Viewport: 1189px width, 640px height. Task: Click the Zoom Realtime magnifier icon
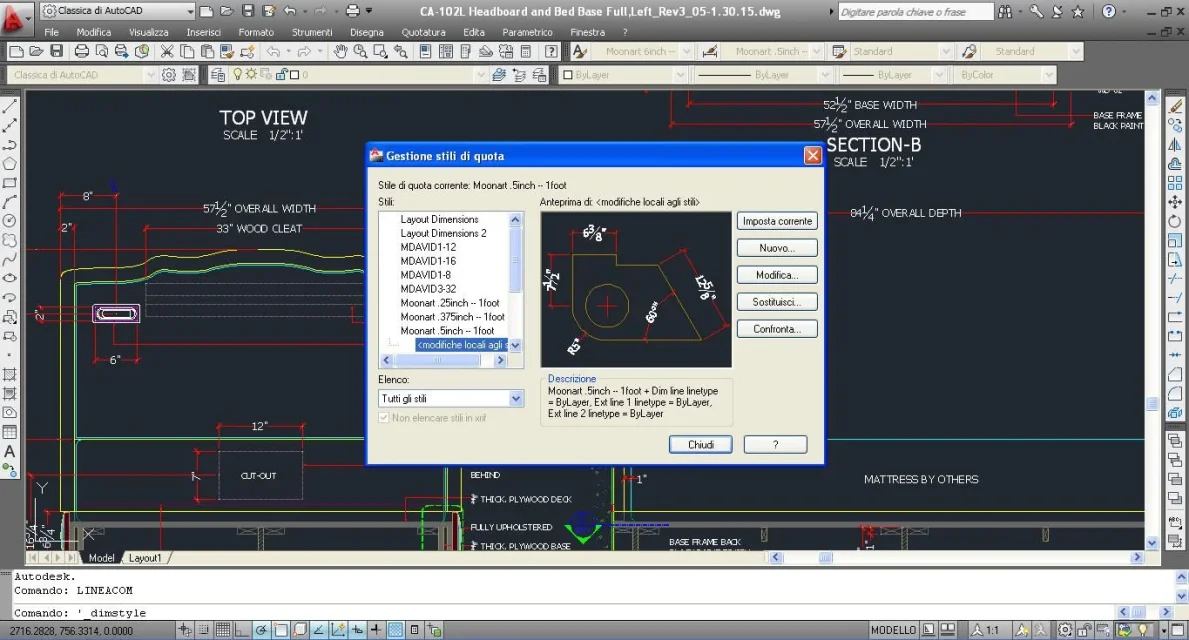[x=360, y=51]
